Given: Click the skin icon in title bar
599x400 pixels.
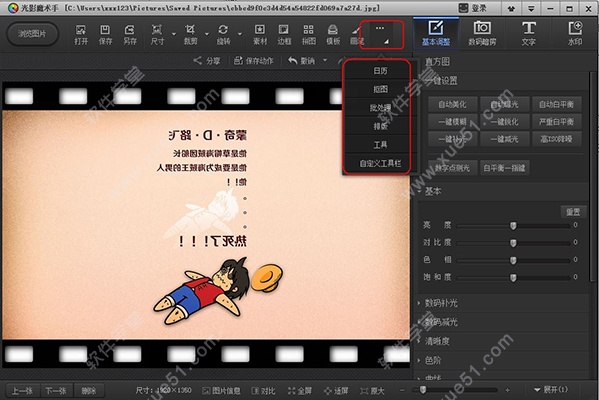Looking at the screenshot, I should (x=511, y=8).
